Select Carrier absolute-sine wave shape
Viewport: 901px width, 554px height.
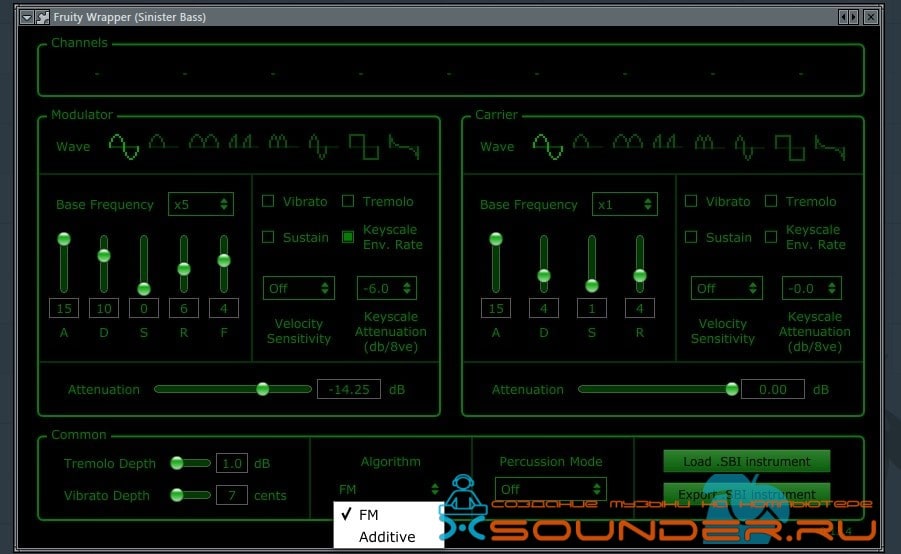tap(627, 142)
